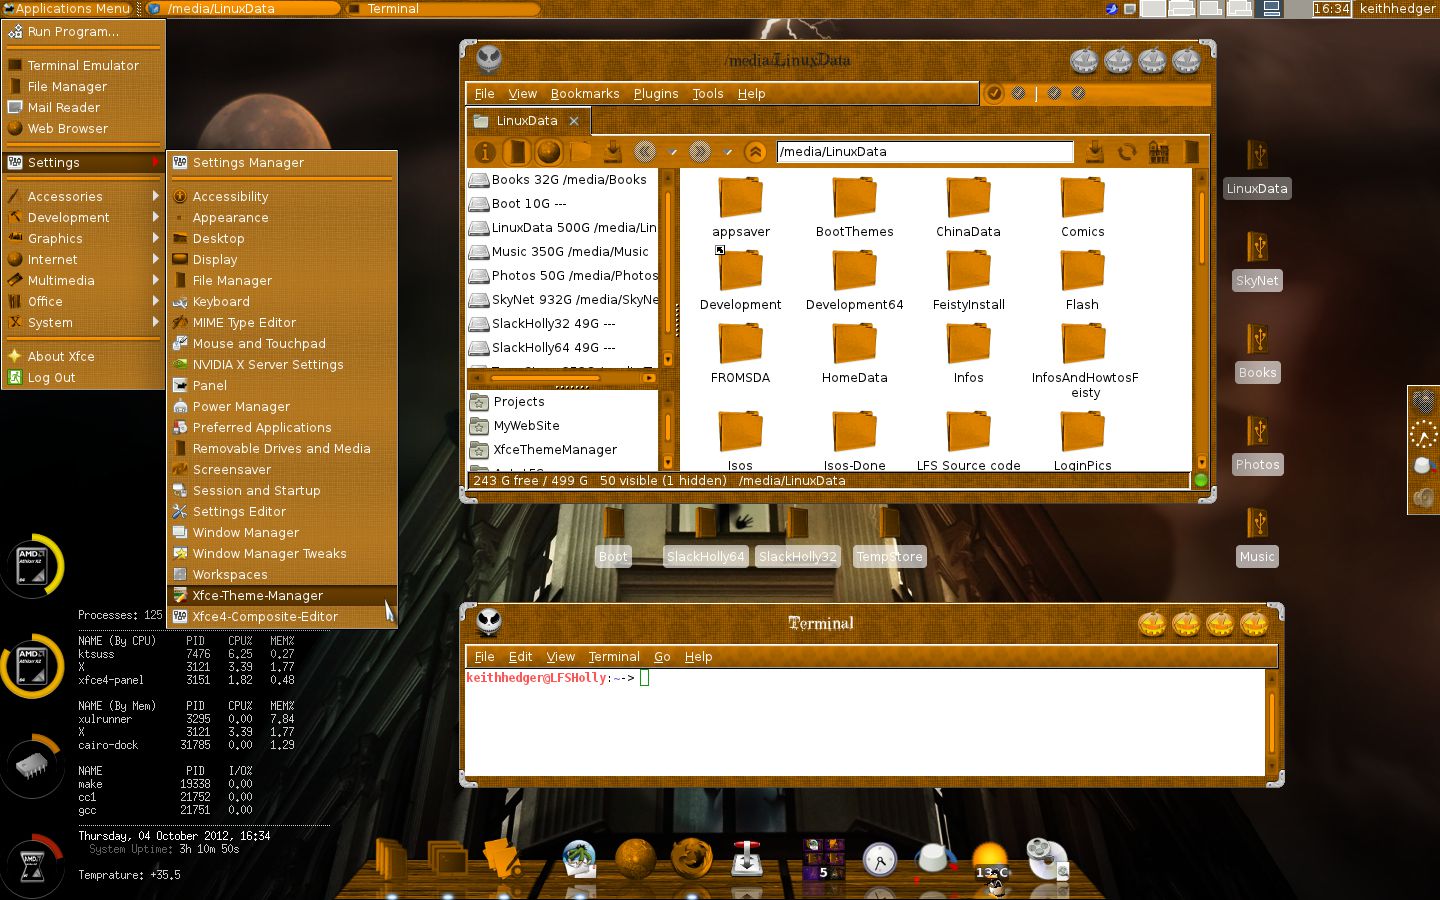The height and width of the screenshot is (900, 1440).
Task: Select the MyWebSite bookmark
Action: point(562,425)
